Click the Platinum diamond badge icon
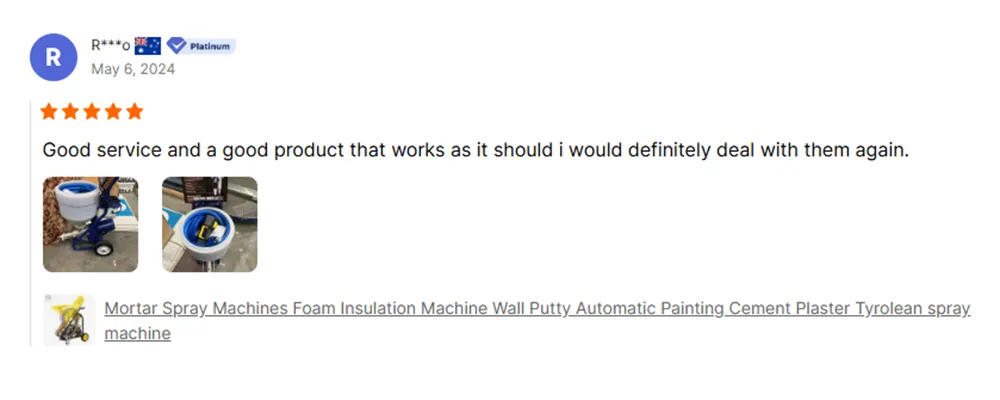The width and height of the screenshot is (1000, 400). (177, 46)
